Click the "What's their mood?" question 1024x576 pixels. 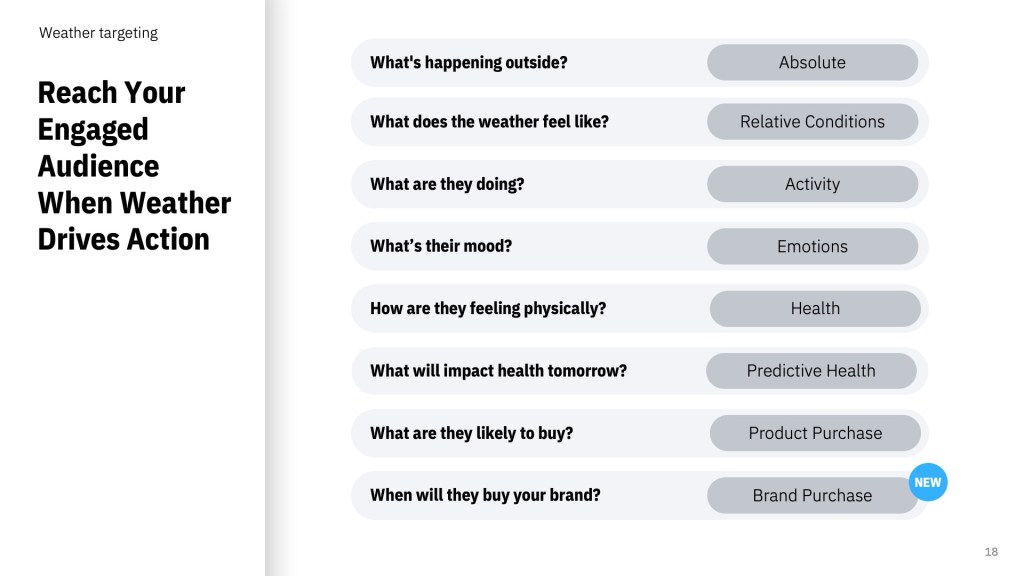pyautogui.click(x=441, y=246)
